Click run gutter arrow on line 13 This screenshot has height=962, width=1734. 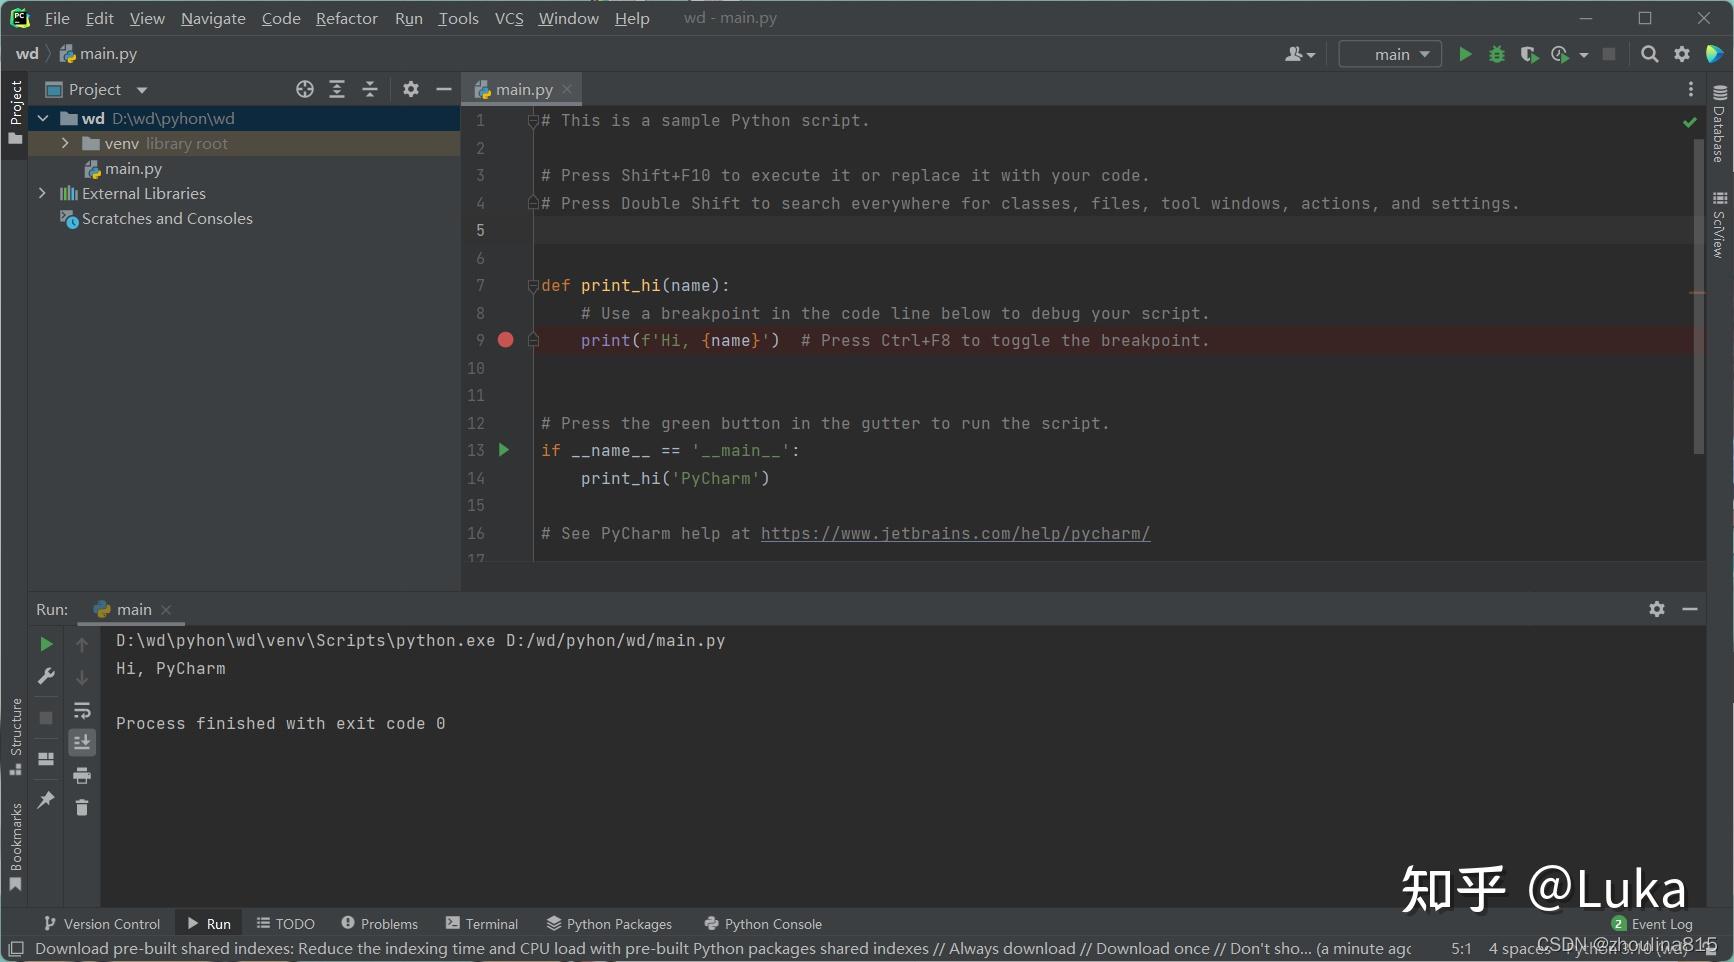coord(504,450)
